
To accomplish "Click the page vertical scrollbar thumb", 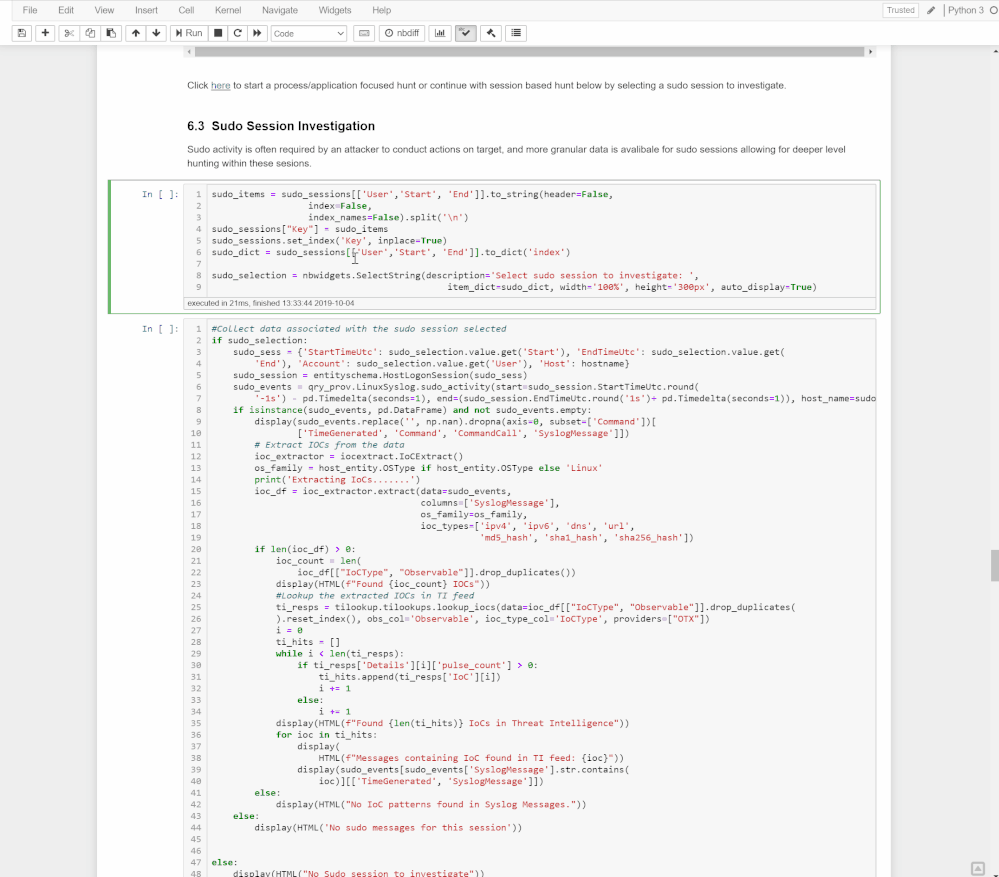I will pyautogui.click(x=995, y=566).
